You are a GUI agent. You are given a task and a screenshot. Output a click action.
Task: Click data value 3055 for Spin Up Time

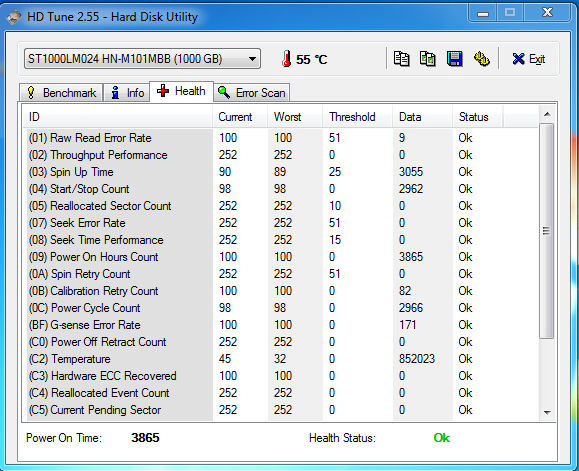point(411,172)
